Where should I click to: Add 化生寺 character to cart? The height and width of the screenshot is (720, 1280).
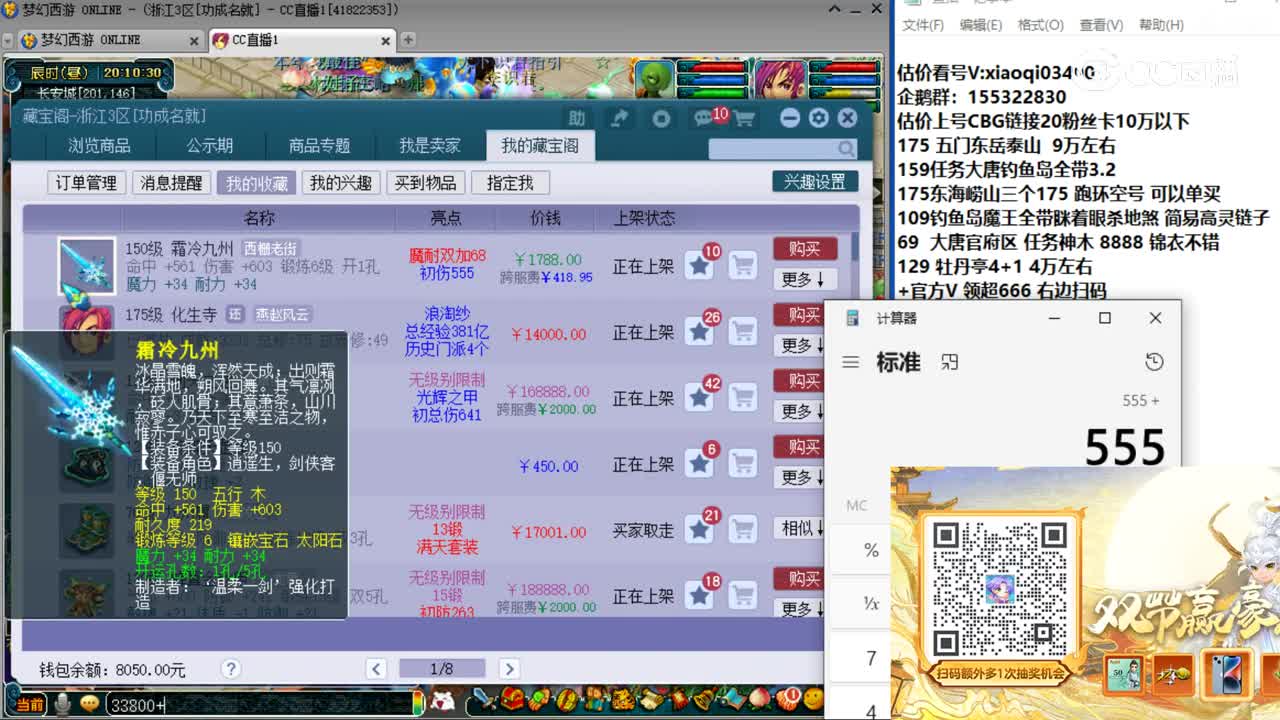click(x=742, y=332)
